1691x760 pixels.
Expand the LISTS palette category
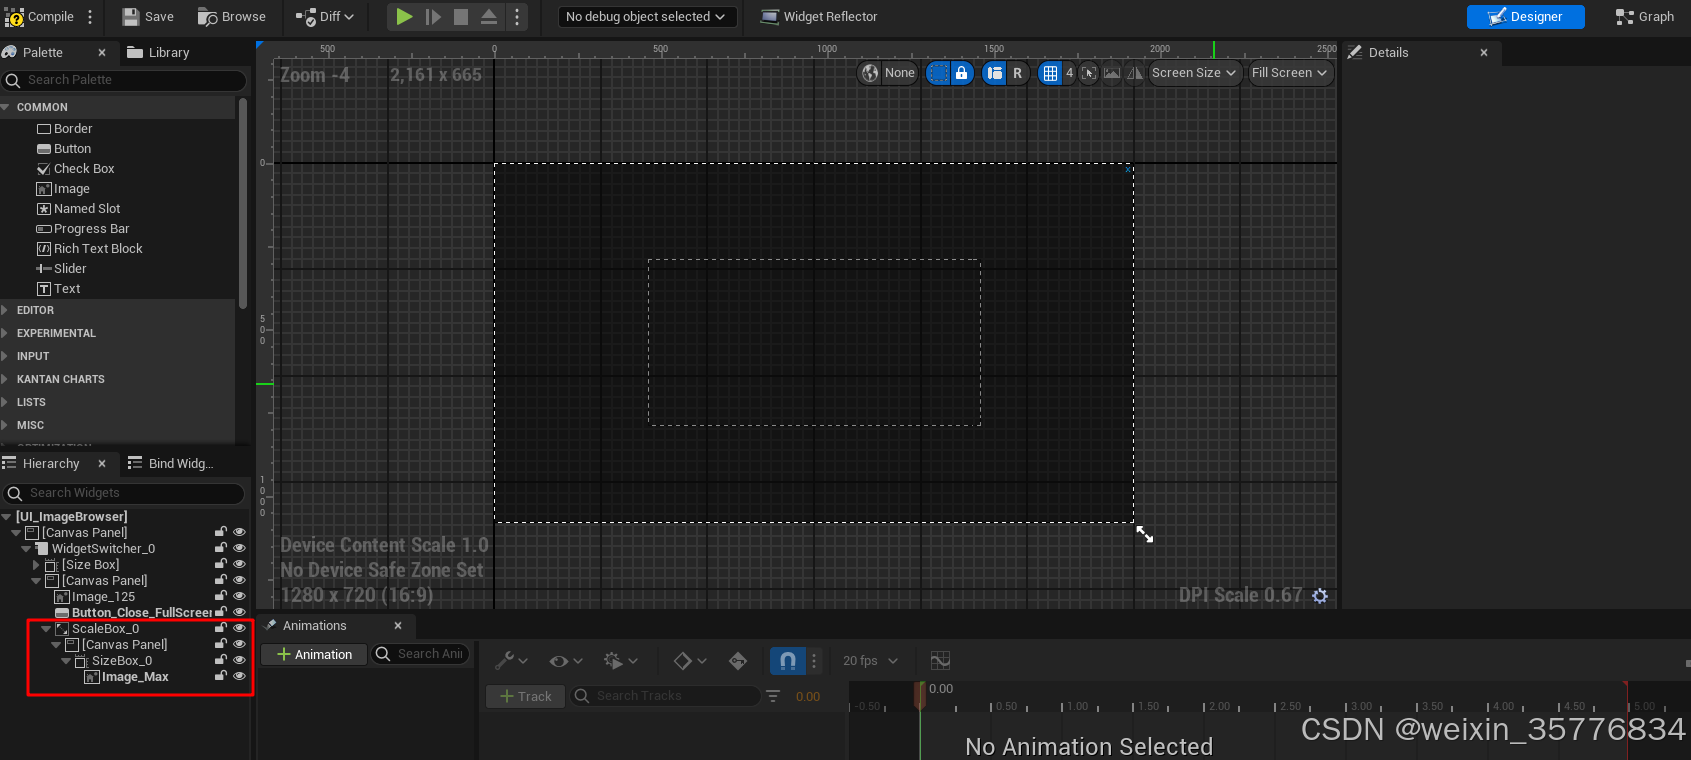click(6, 402)
